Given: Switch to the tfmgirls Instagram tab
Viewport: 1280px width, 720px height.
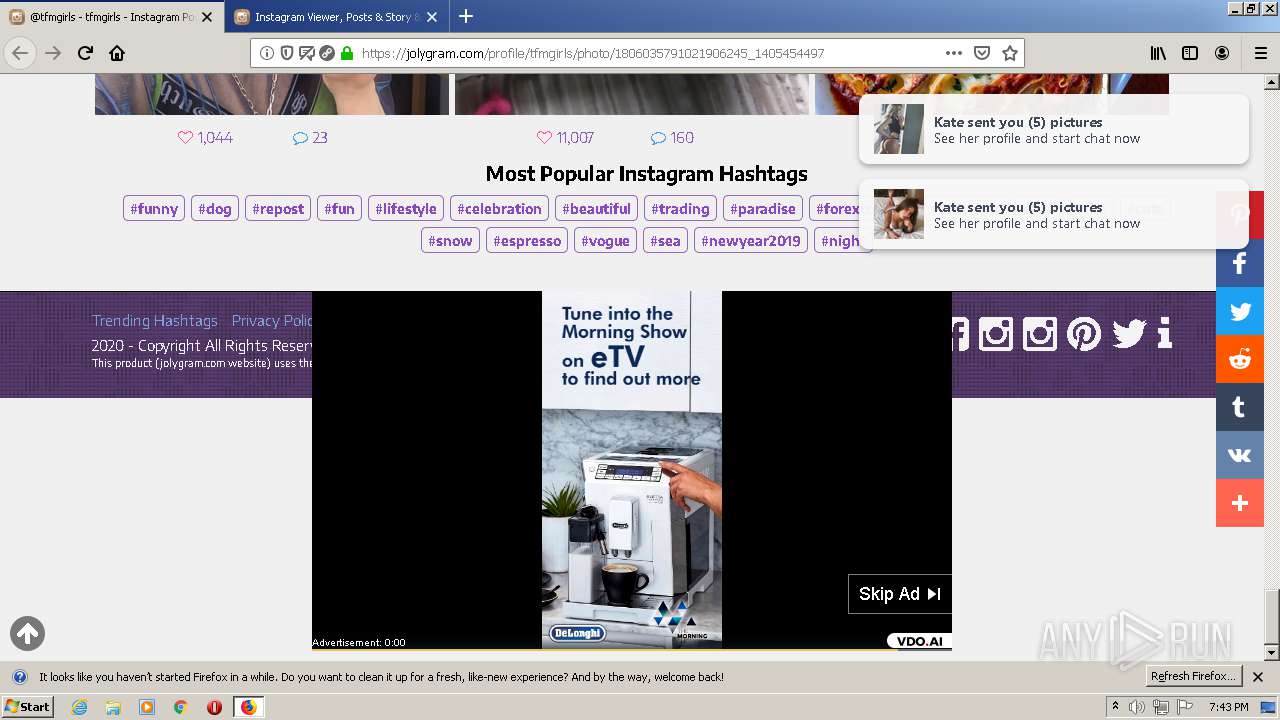Looking at the screenshot, I should (x=111, y=17).
